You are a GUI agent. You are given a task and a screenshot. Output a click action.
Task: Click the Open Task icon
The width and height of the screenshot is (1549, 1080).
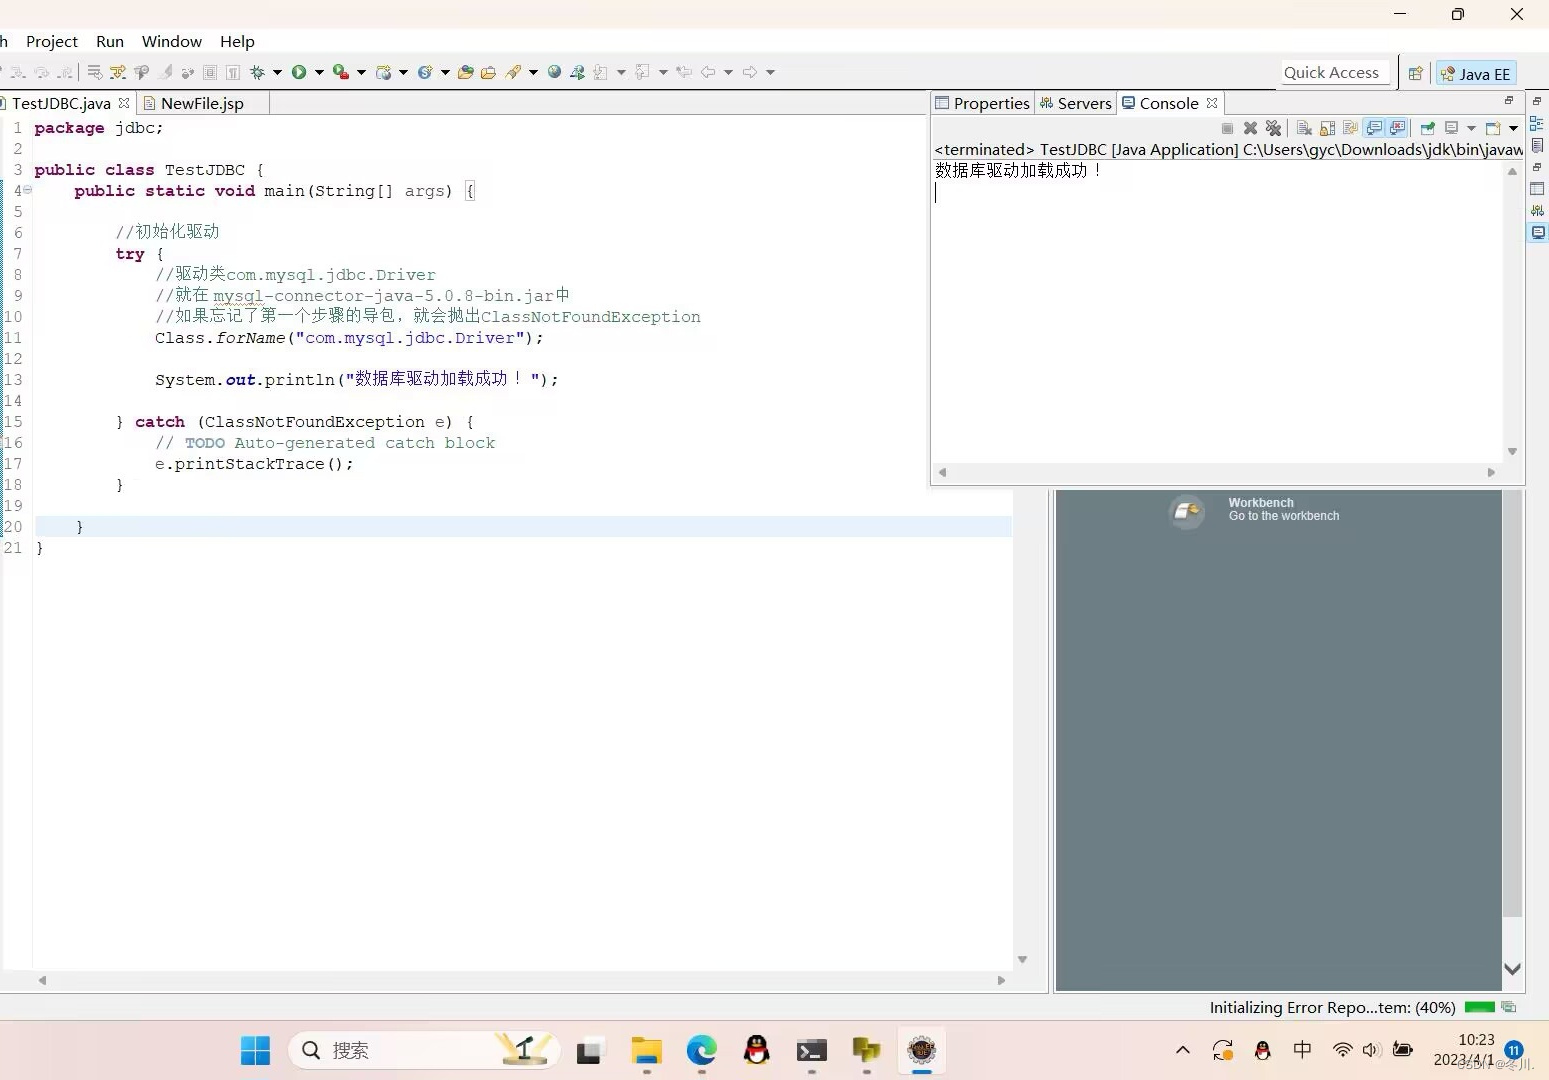click(488, 72)
